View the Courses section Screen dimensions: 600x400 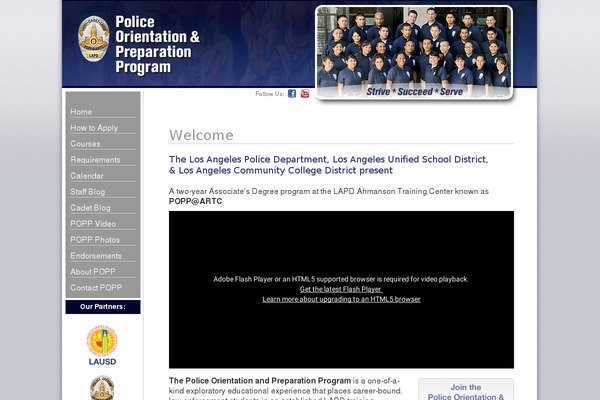coord(85,144)
